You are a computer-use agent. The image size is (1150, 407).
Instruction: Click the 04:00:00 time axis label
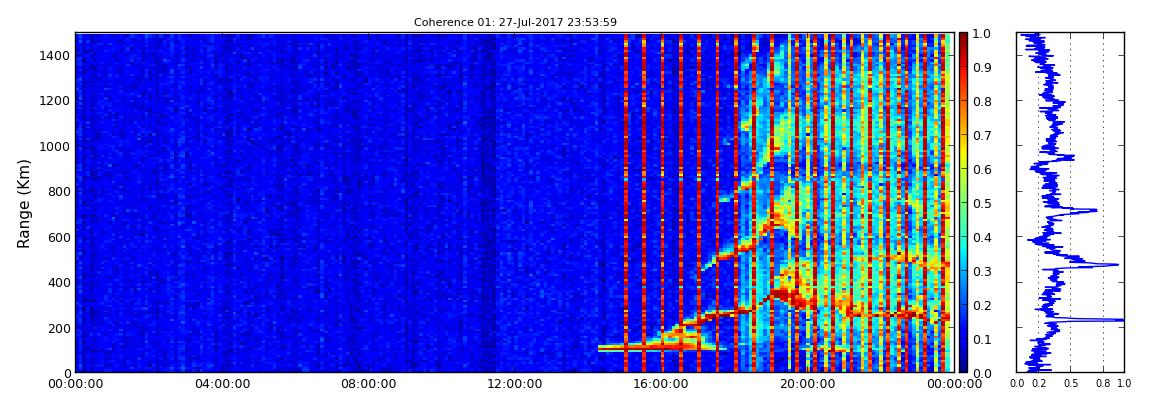[221, 384]
